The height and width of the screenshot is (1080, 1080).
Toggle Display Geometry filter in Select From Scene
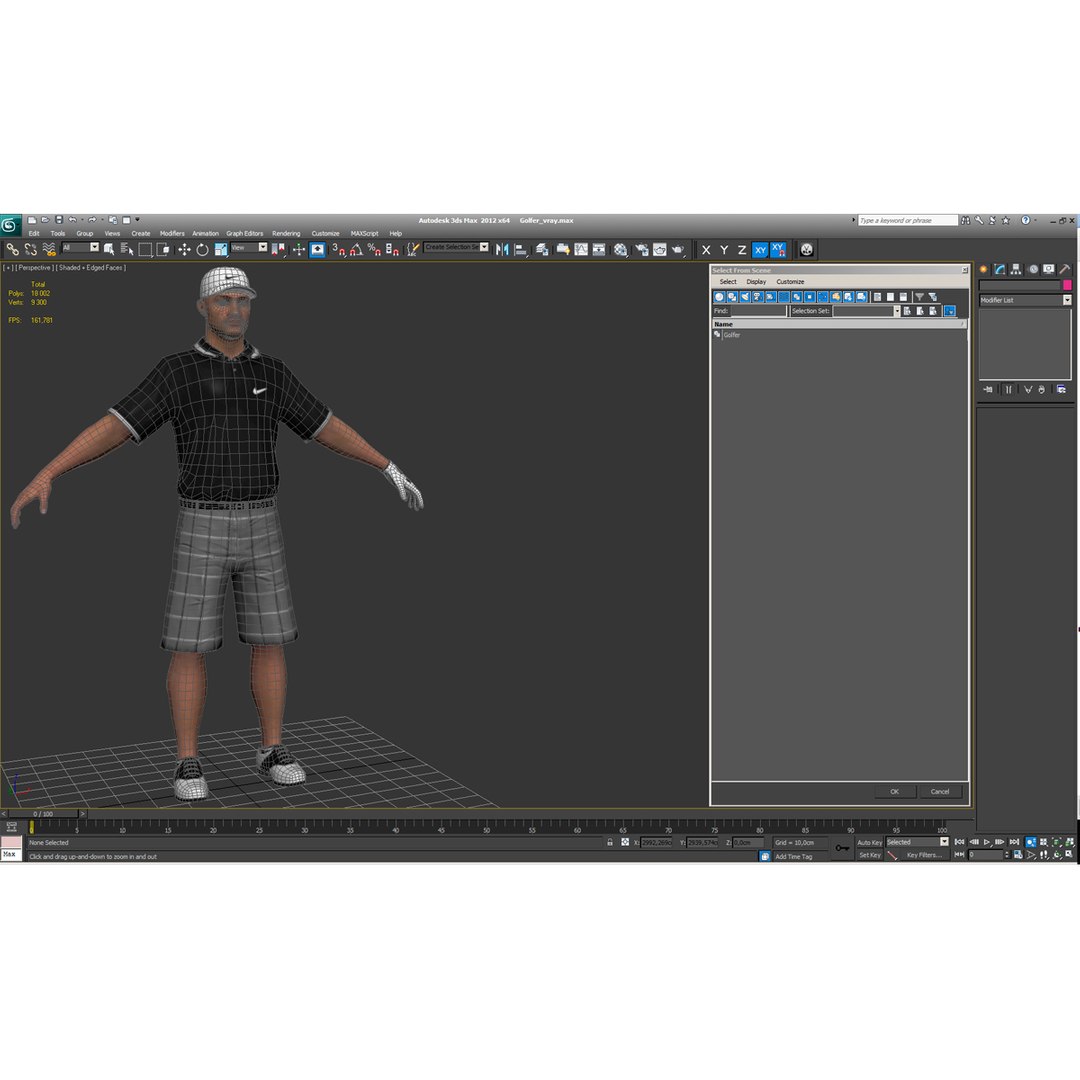click(719, 297)
